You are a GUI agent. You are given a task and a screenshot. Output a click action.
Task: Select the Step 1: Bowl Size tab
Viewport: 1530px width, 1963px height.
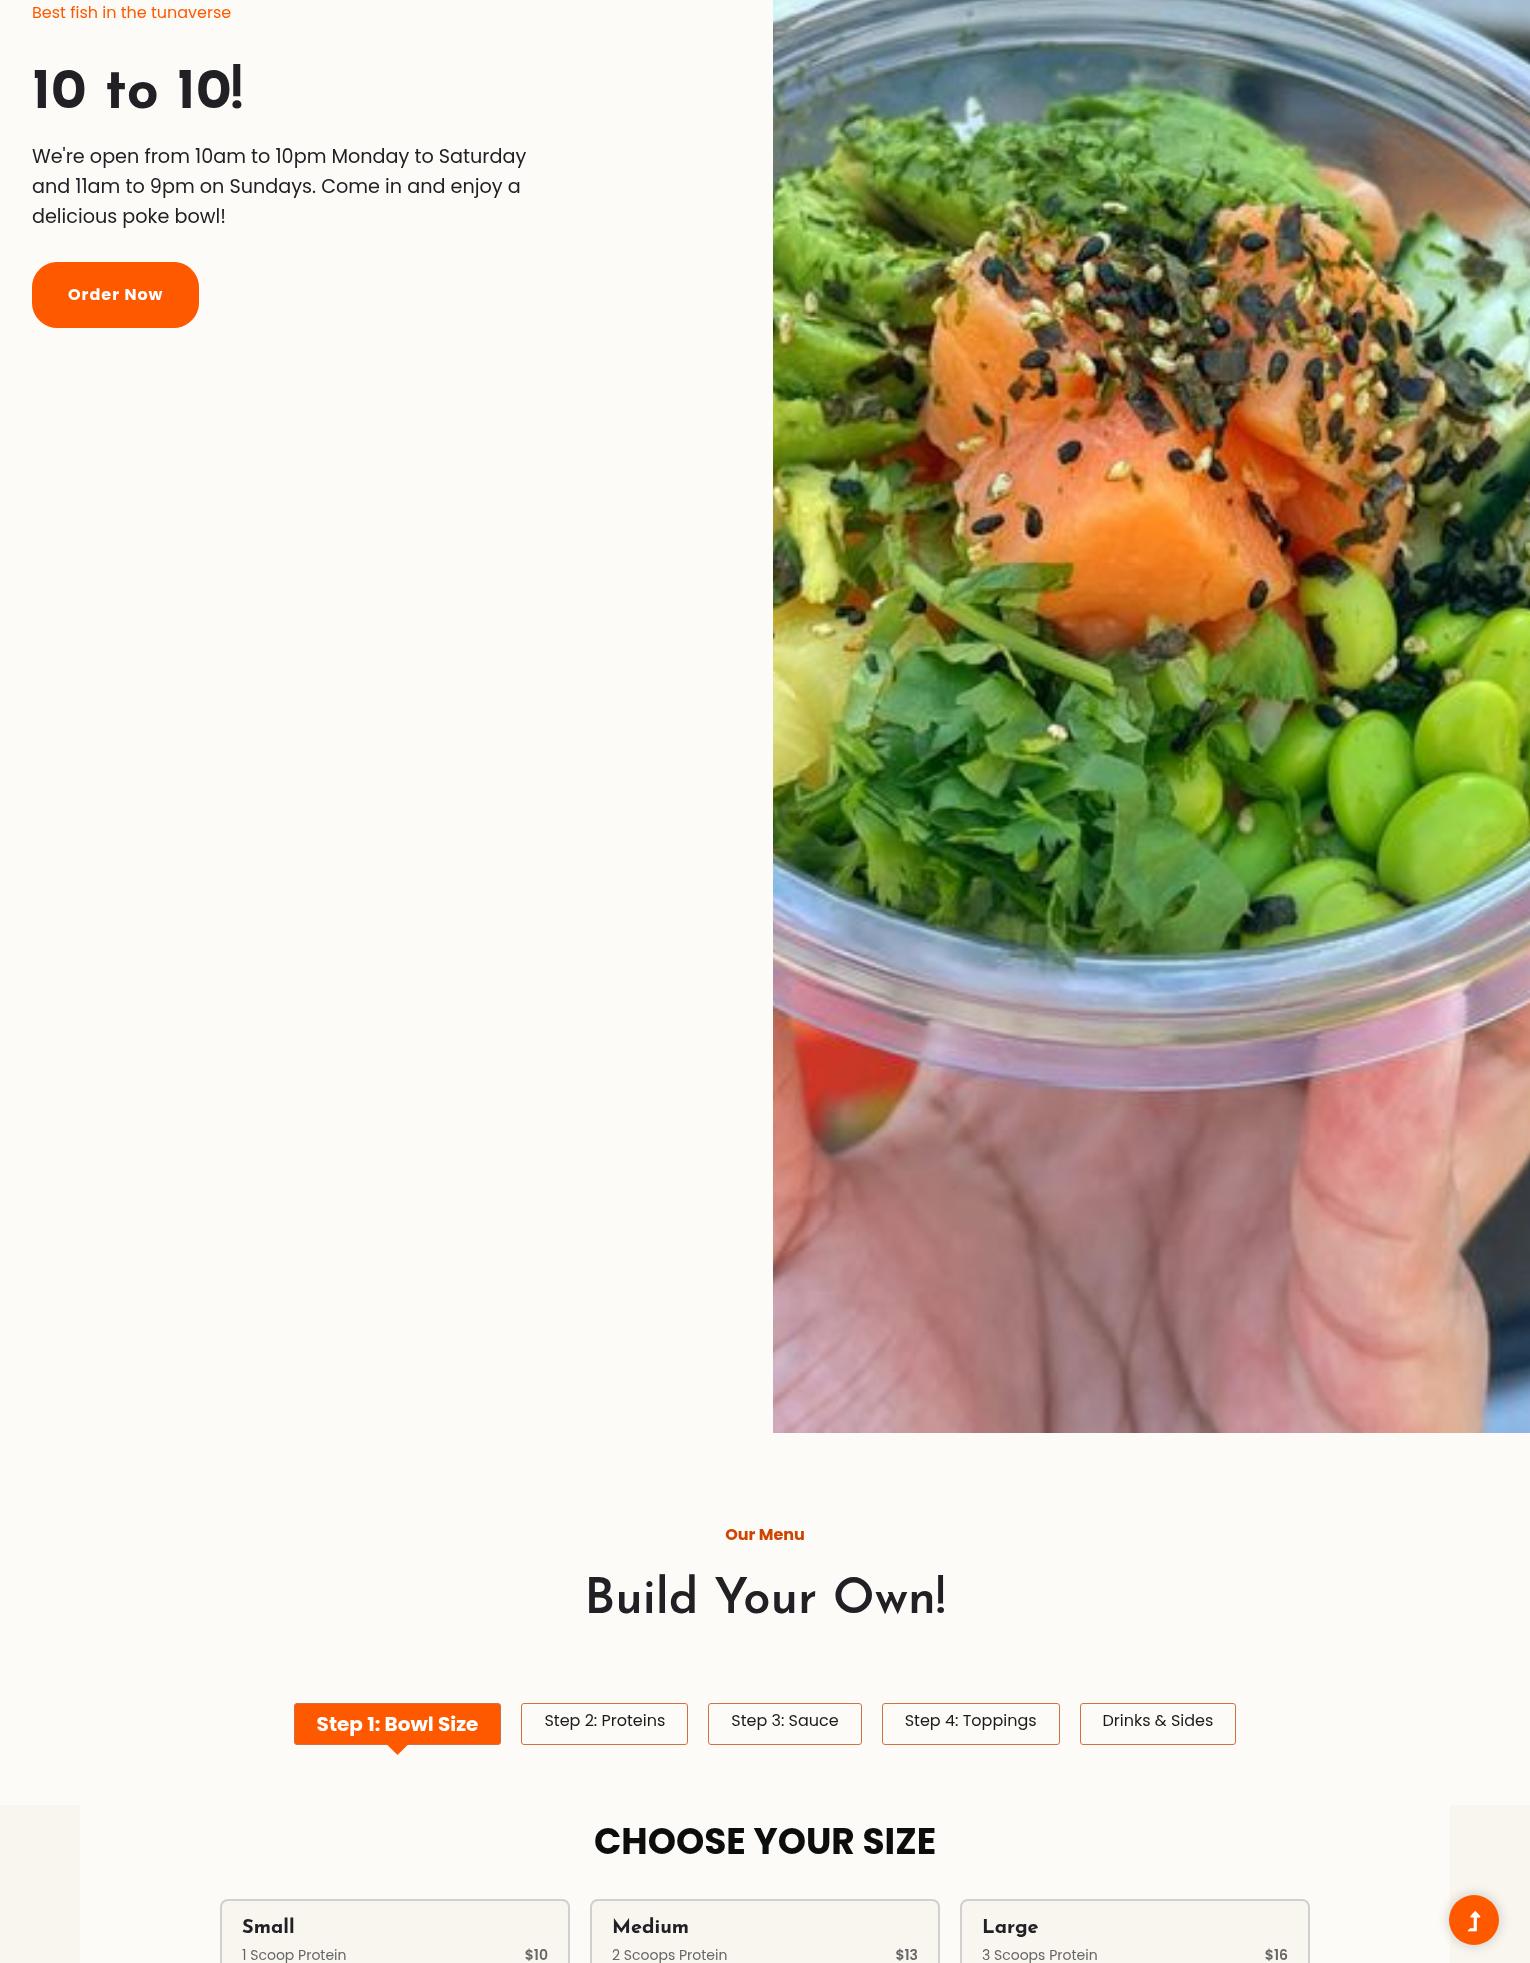(x=397, y=1724)
